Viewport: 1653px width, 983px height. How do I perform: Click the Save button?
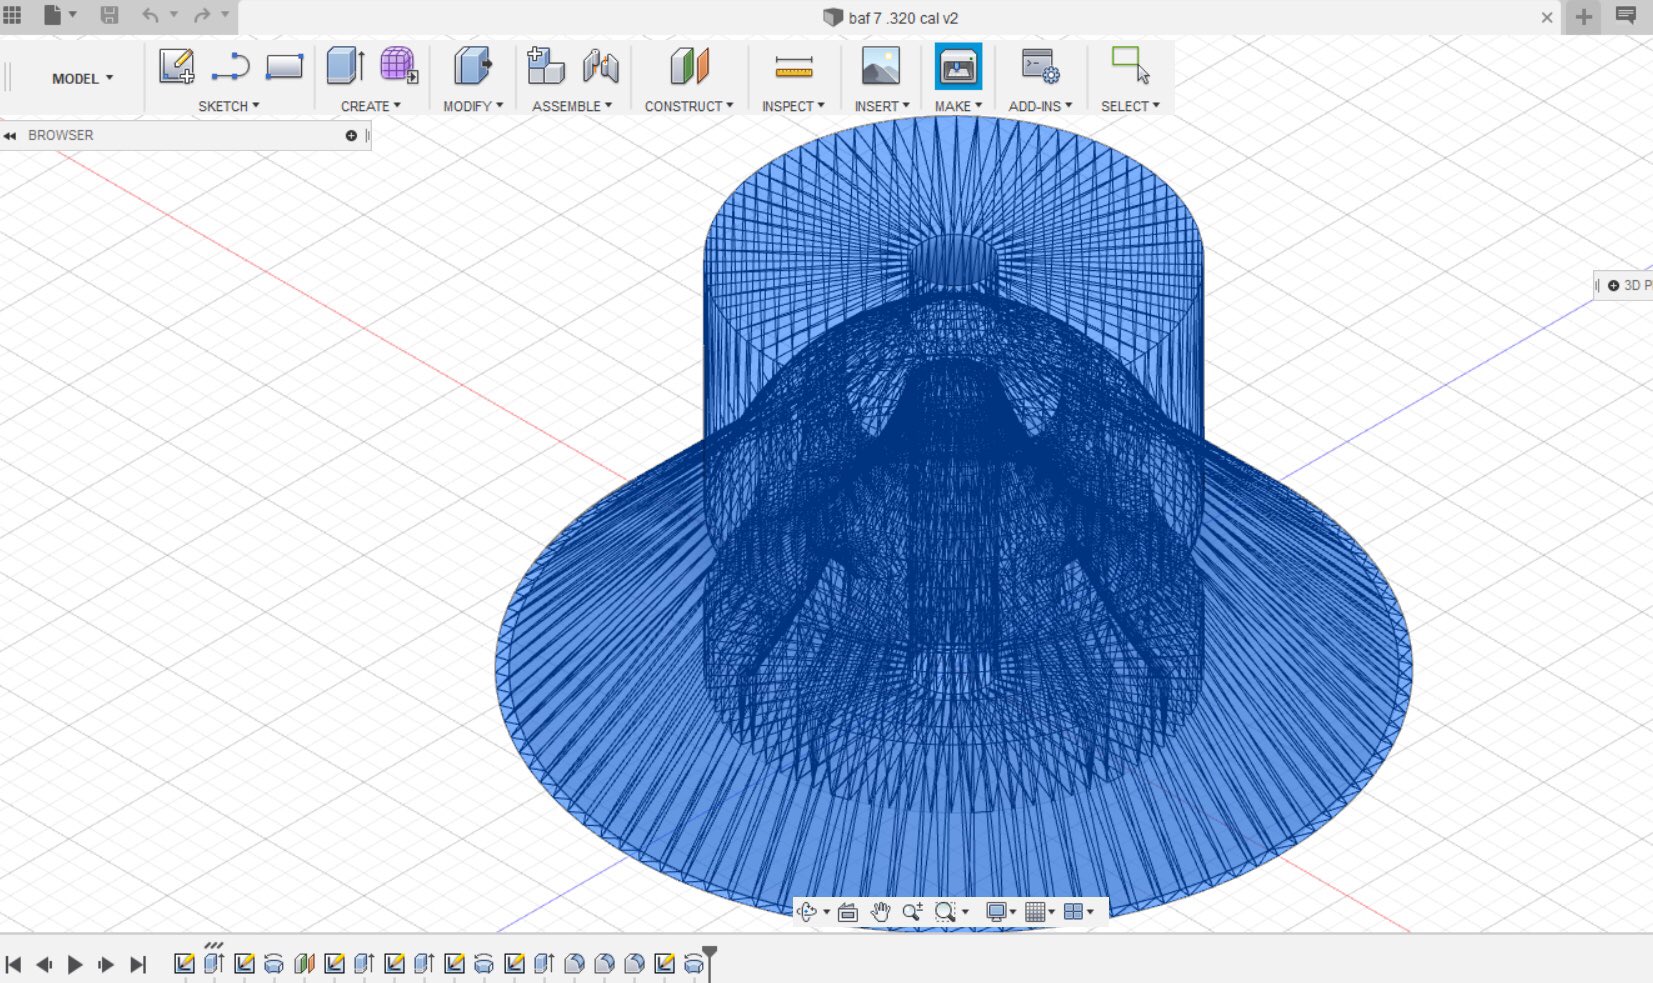(x=109, y=15)
